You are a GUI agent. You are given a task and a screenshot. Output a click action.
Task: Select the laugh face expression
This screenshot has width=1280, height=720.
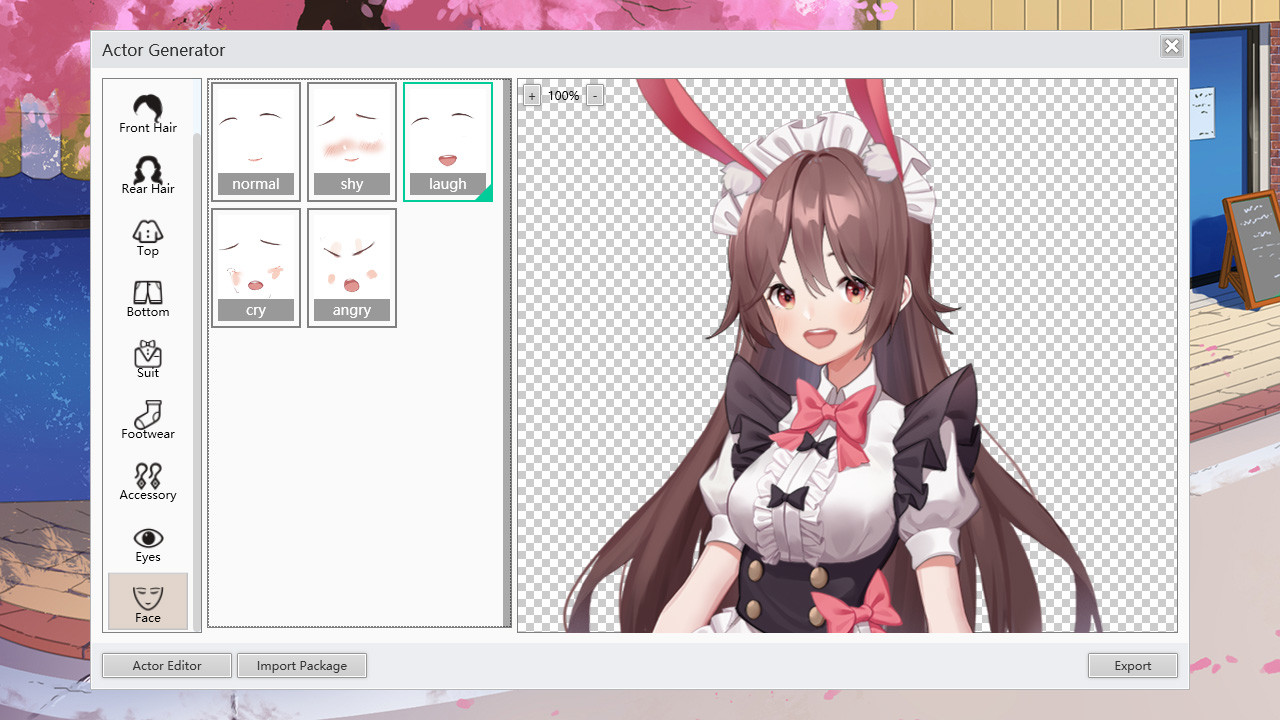pos(447,141)
